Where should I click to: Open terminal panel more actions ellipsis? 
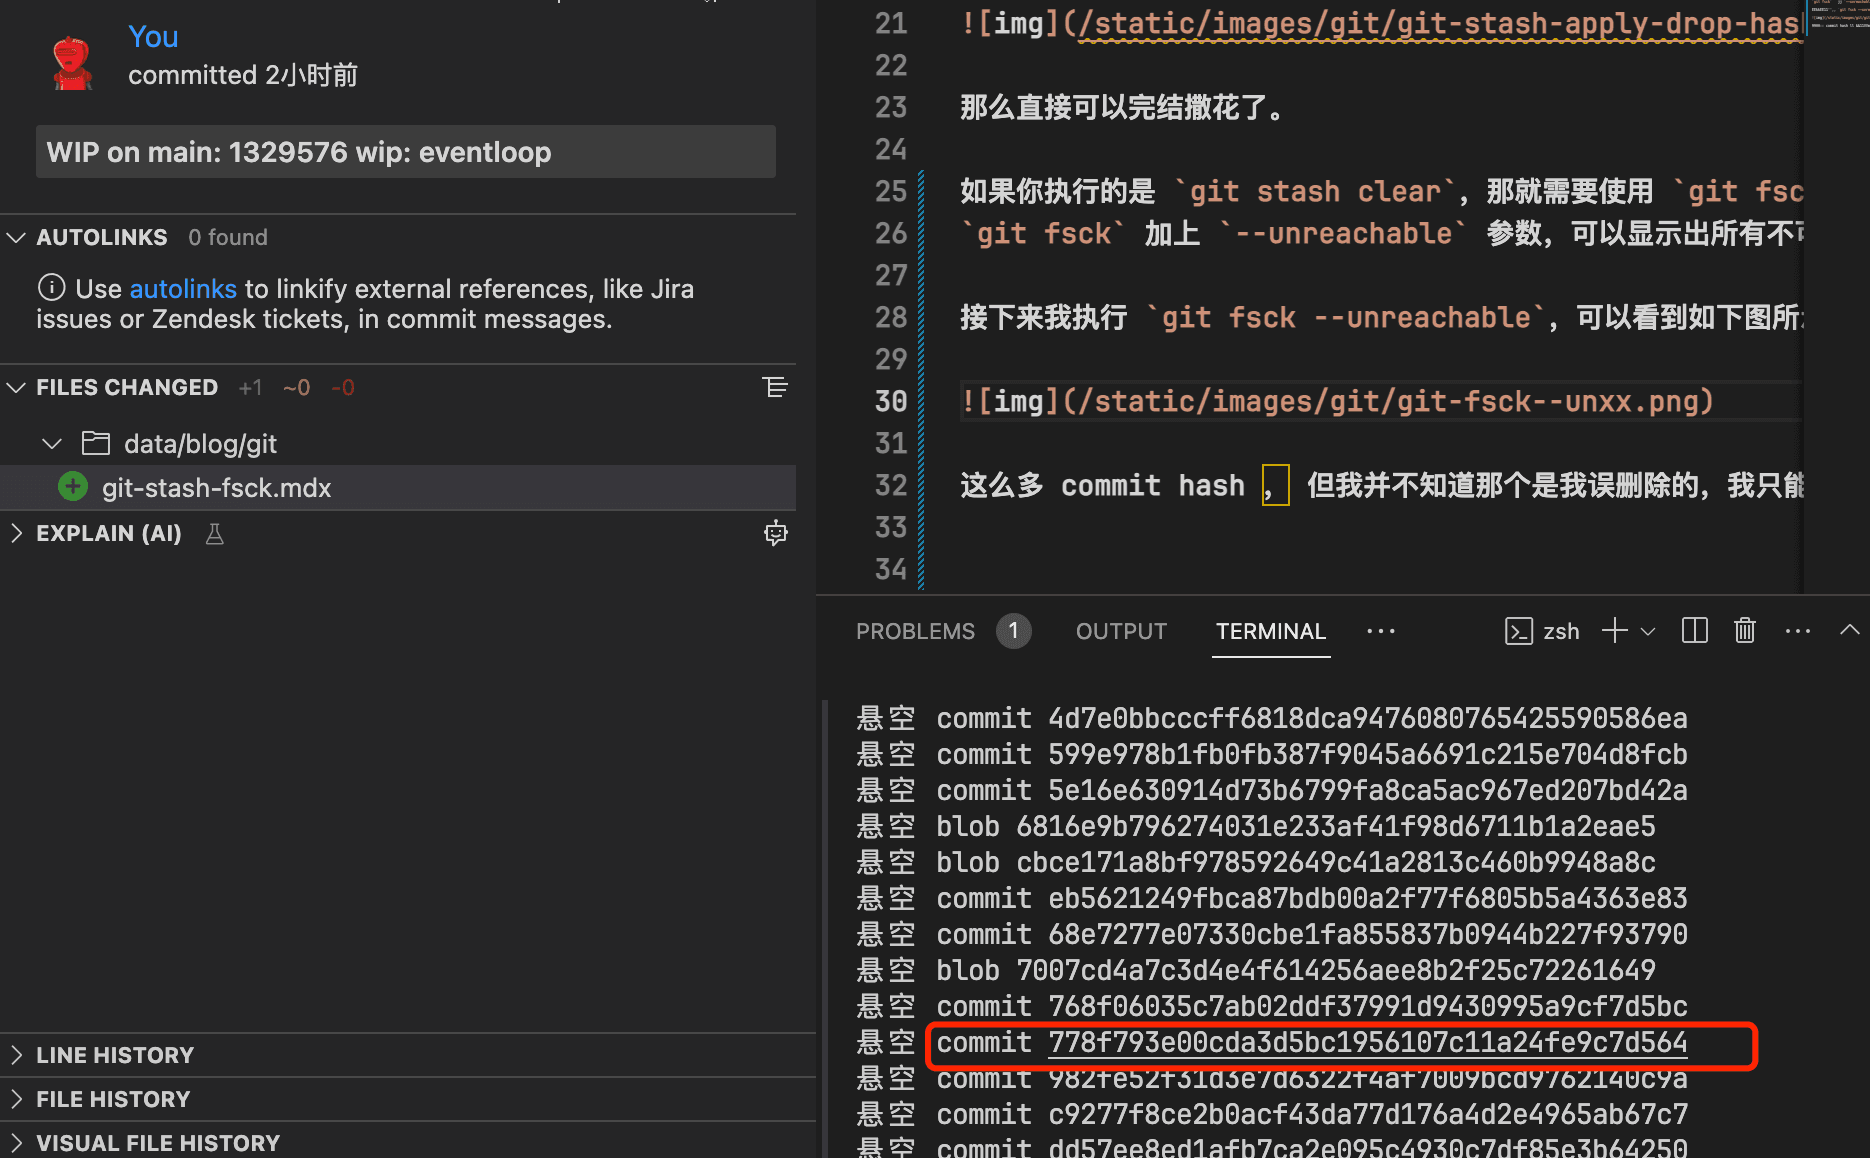point(1797,630)
